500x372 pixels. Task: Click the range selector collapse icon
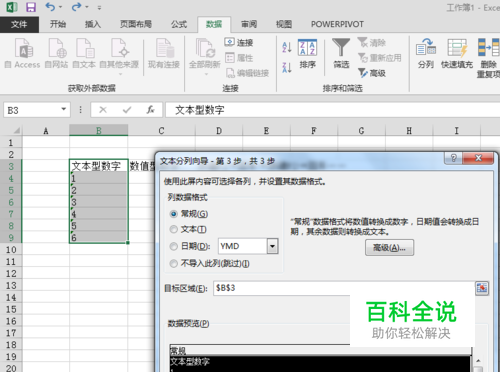(x=482, y=288)
